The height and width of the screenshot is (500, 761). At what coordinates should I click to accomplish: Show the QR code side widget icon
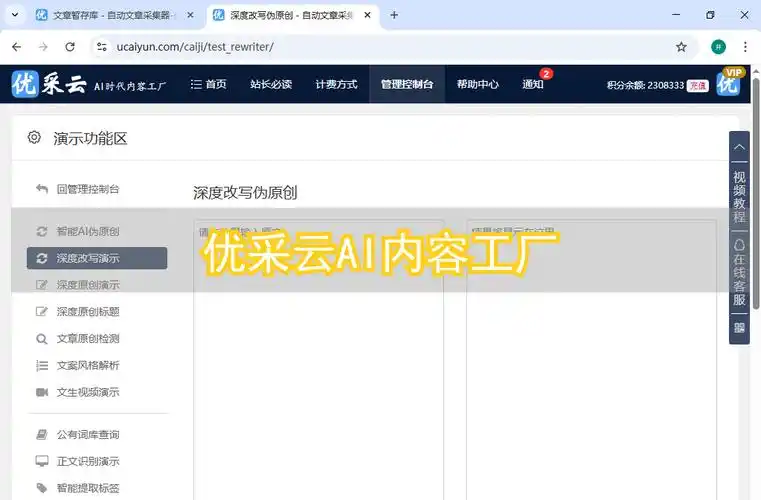[739, 328]
